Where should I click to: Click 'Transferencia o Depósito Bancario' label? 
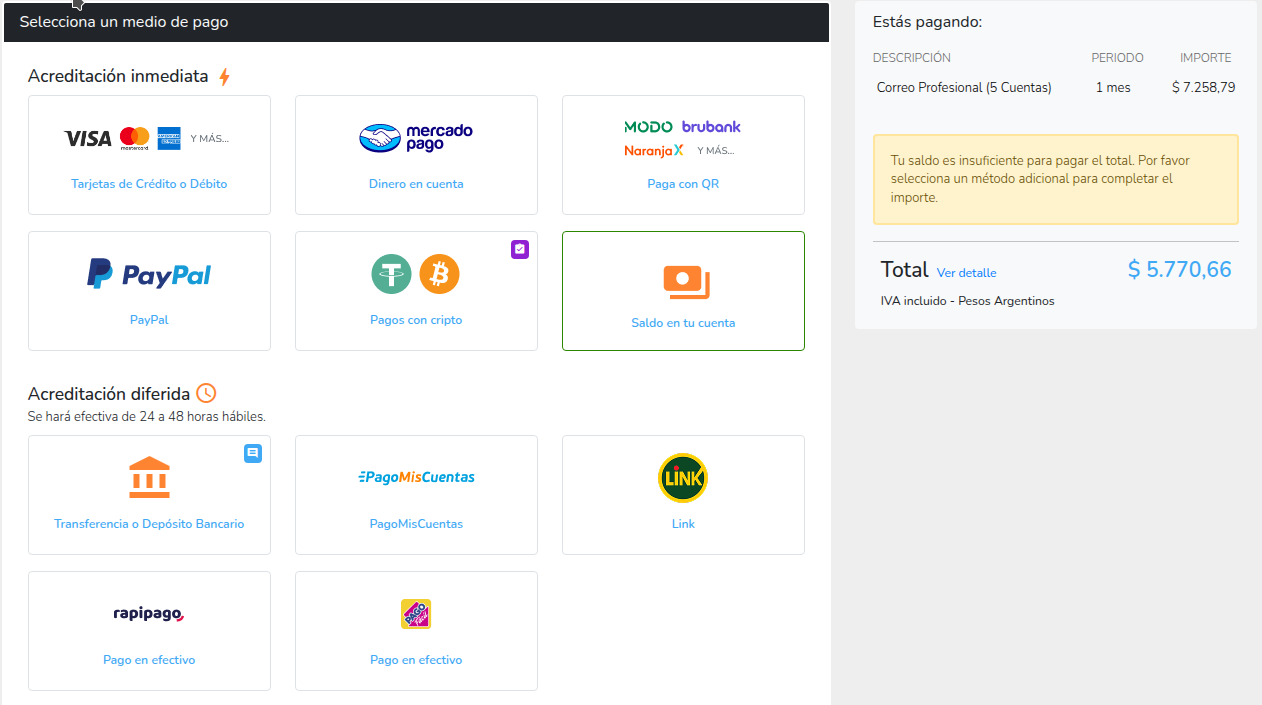(x=149, y=524)
